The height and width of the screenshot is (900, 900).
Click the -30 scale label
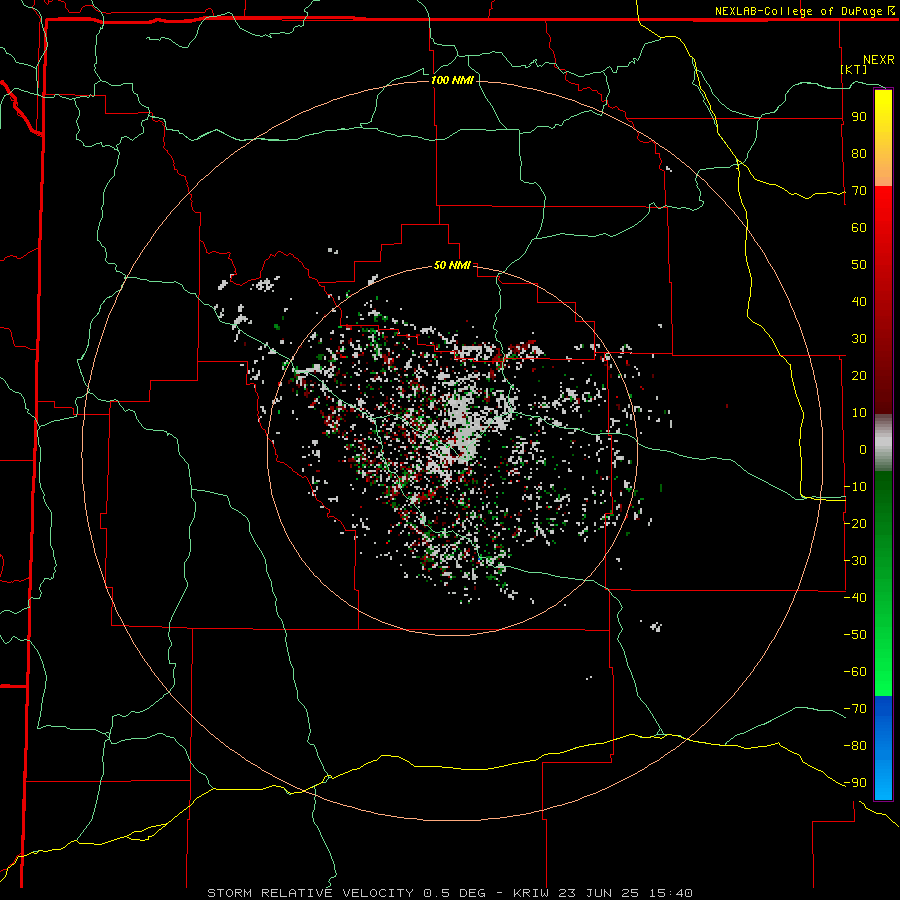coord(855,561)
